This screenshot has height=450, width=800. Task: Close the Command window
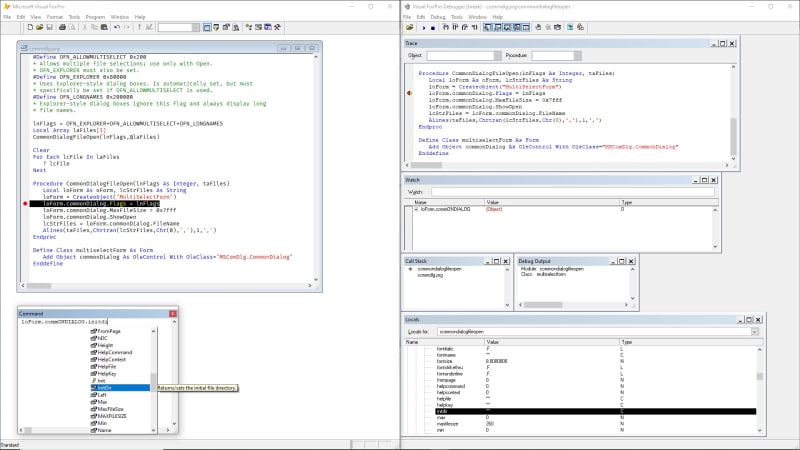[x=172, y=313]
